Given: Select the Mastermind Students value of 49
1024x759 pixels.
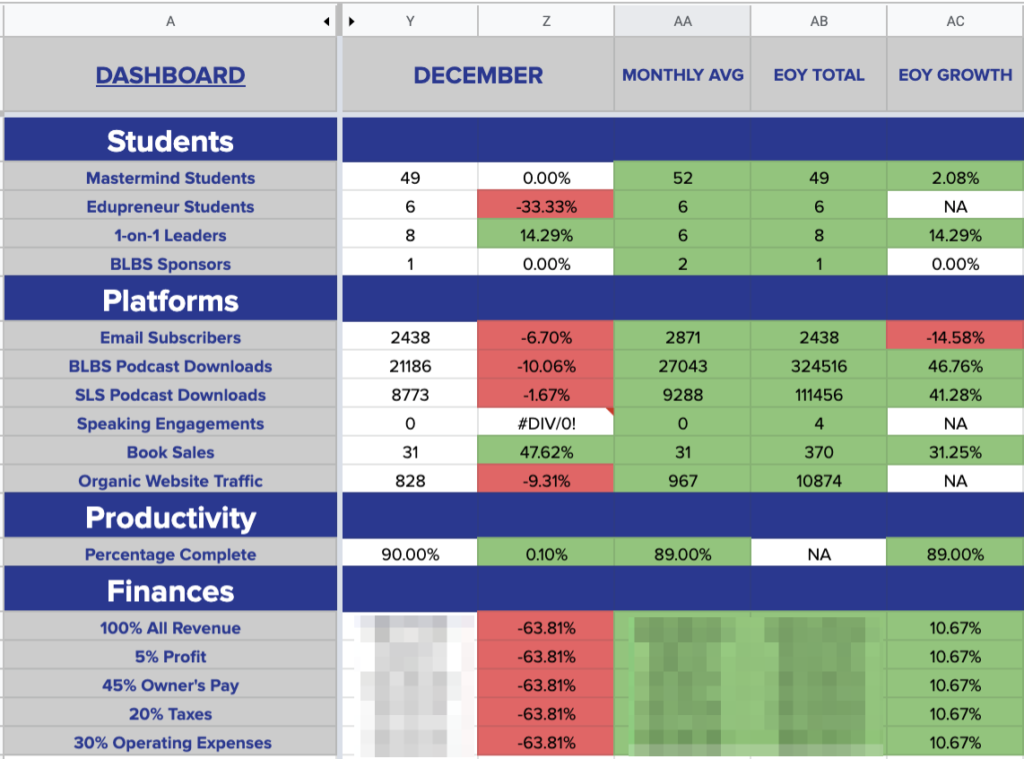Looking at the screenshot, I should point(410,177).
